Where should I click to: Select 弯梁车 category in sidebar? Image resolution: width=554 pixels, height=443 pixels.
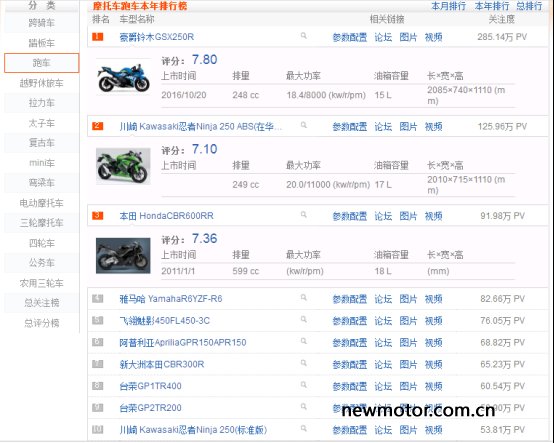coord(42,183)
